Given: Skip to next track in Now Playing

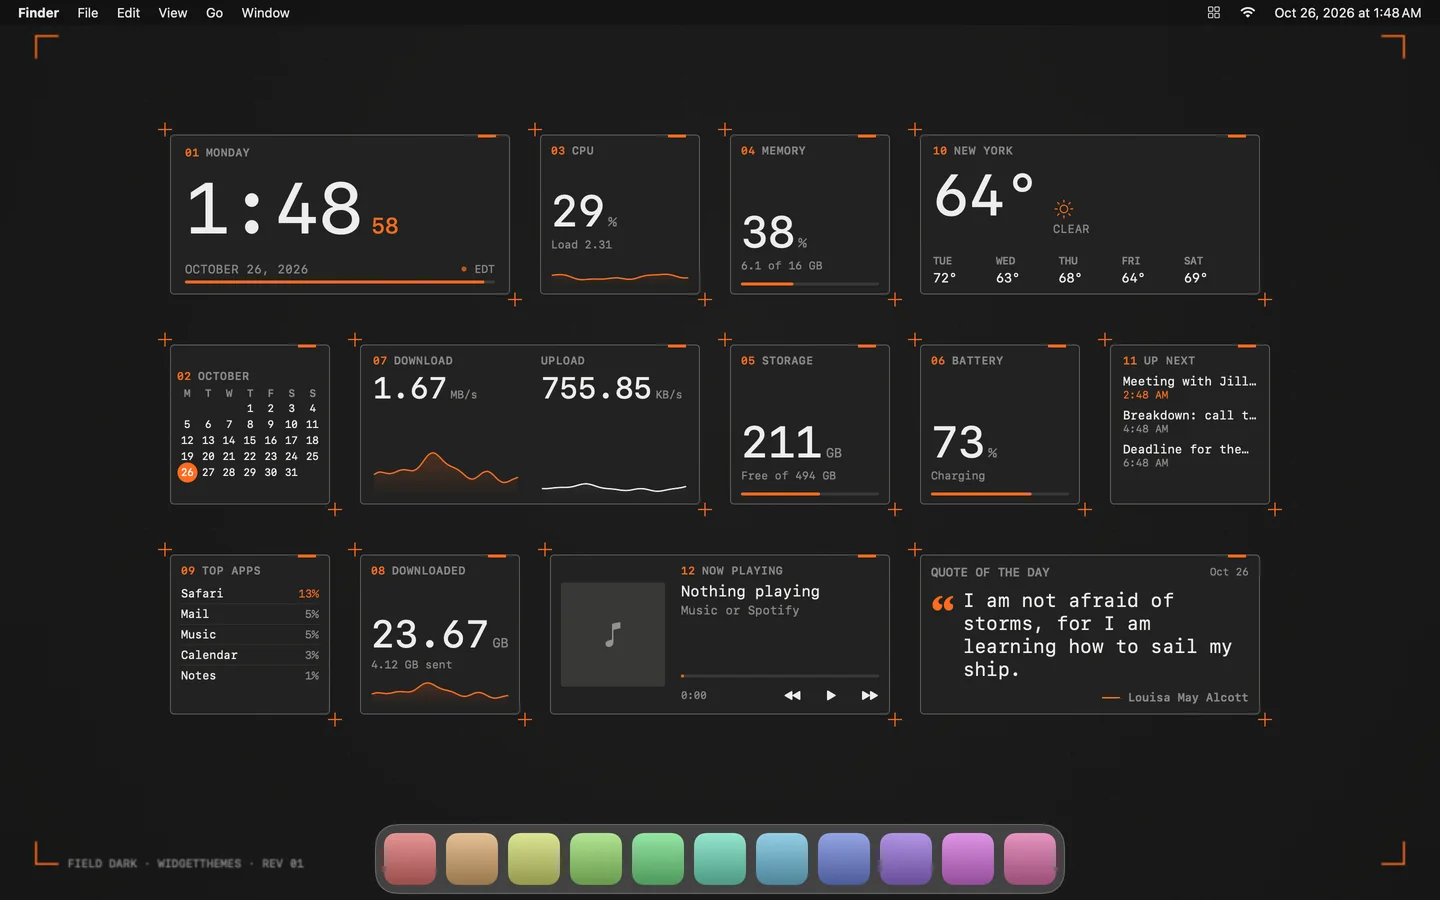Looking at the screenshot, I should [870, 695].
